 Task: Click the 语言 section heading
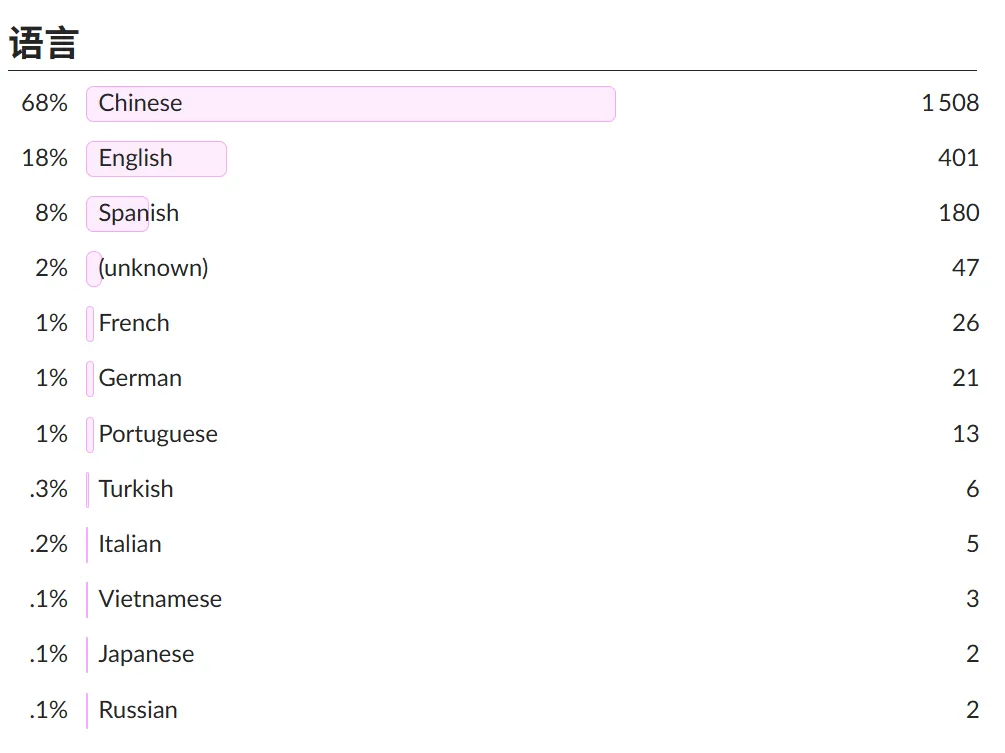click(x=44, y=44)
